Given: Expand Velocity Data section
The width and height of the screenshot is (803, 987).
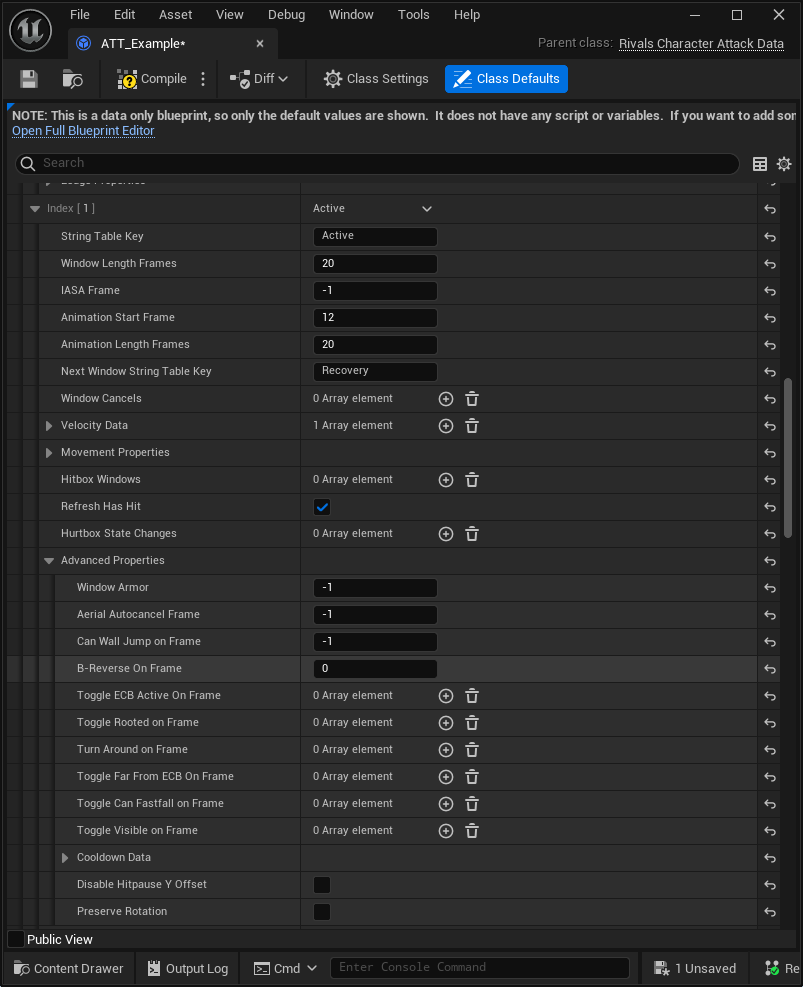Looking at the screenshot, I should point(49,426).
